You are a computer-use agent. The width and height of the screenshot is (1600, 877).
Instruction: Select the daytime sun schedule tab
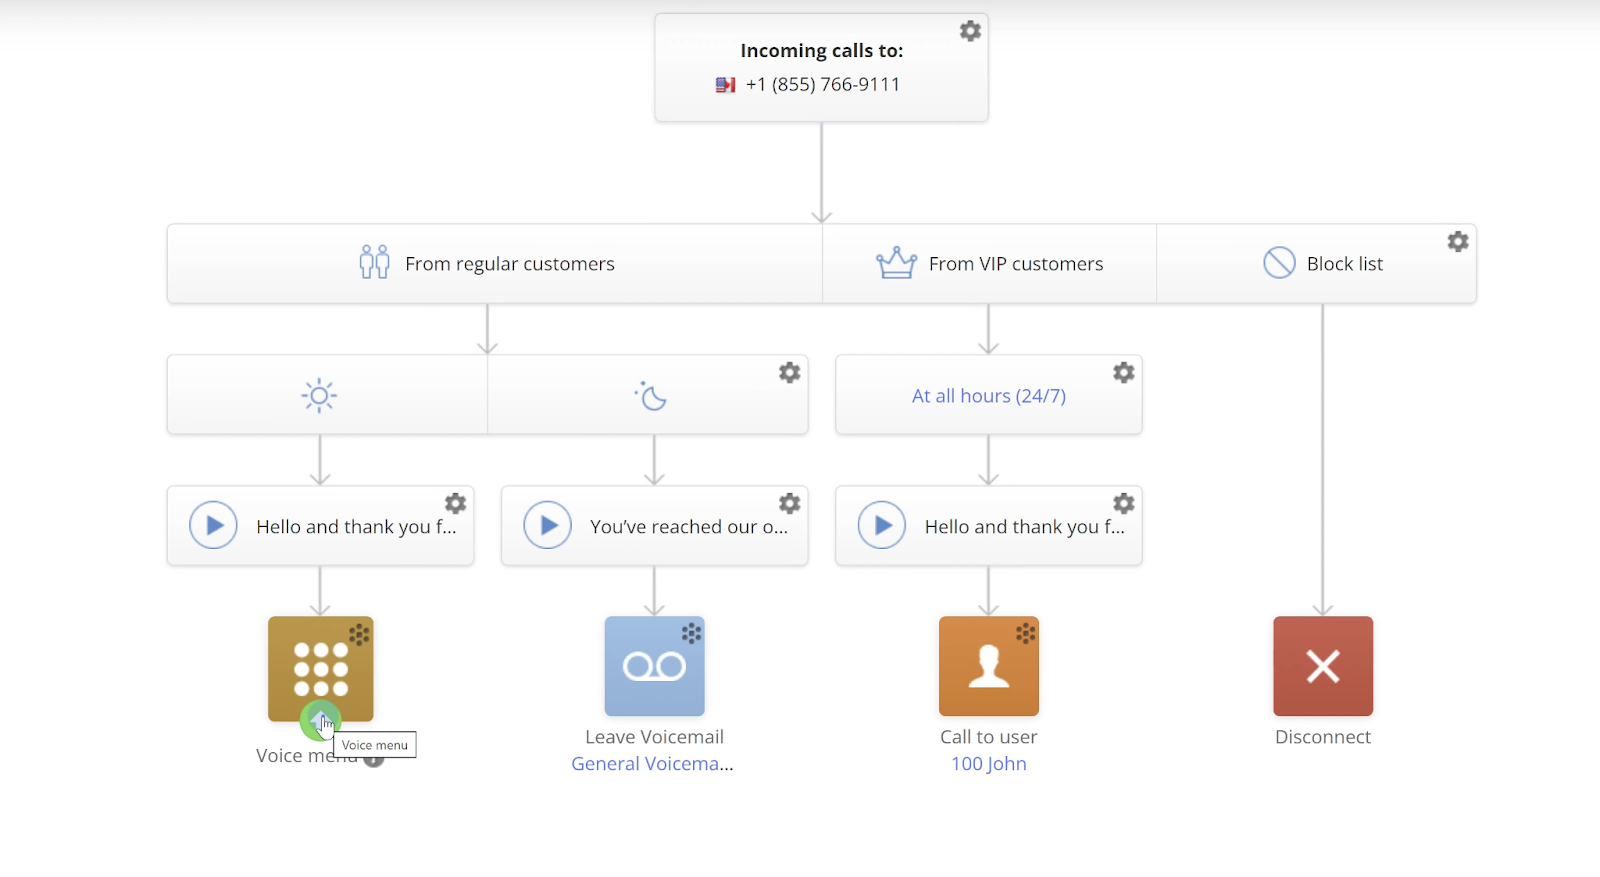coord(320,396)
